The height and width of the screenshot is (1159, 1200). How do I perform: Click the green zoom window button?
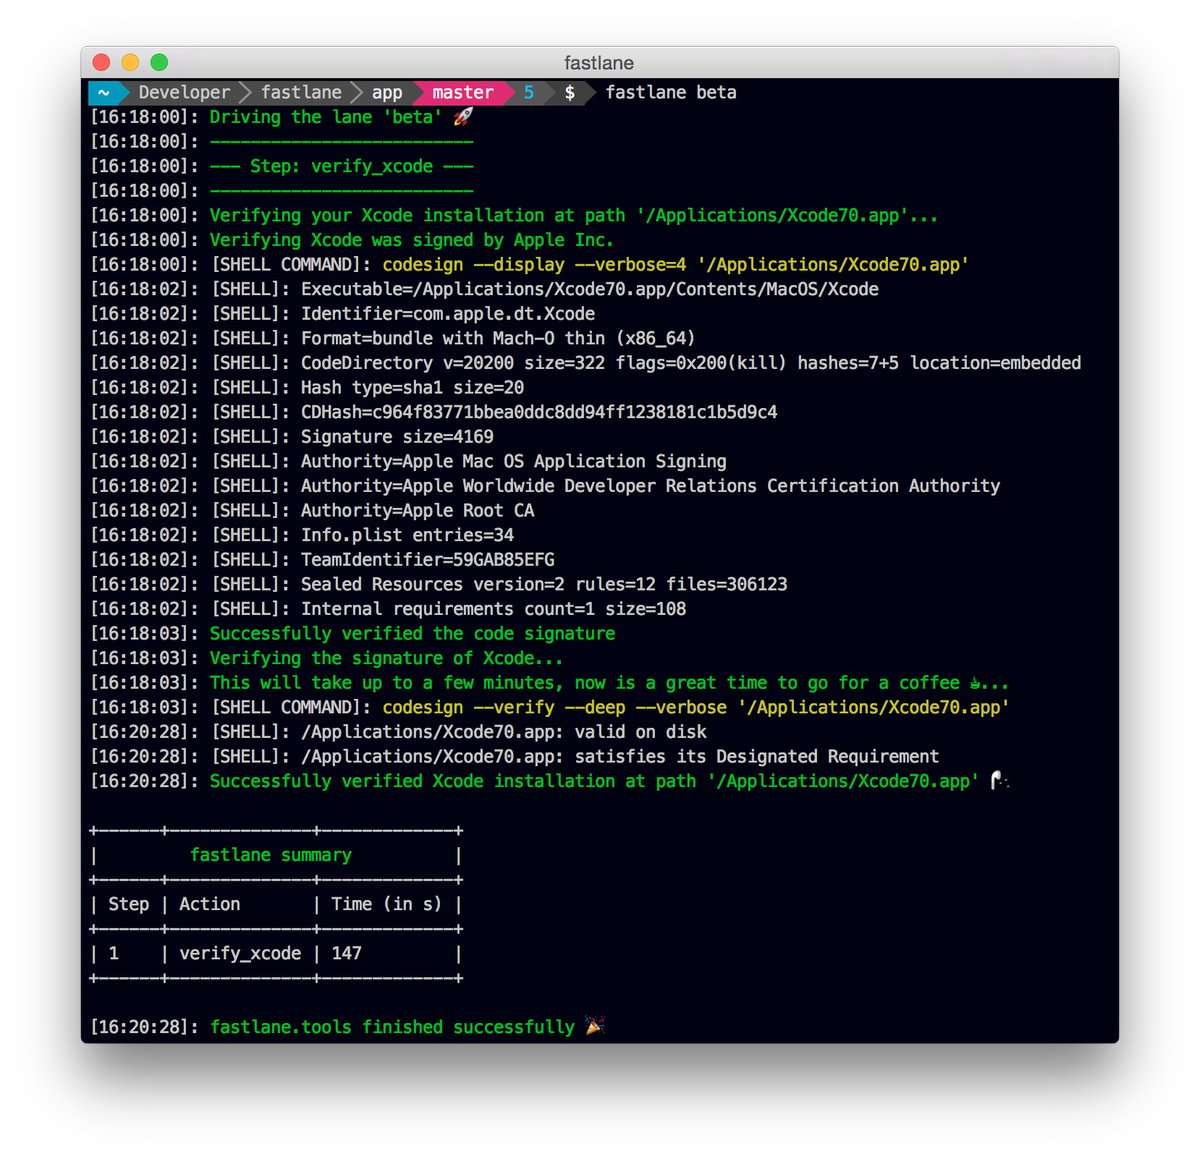[x=159, y=62]
